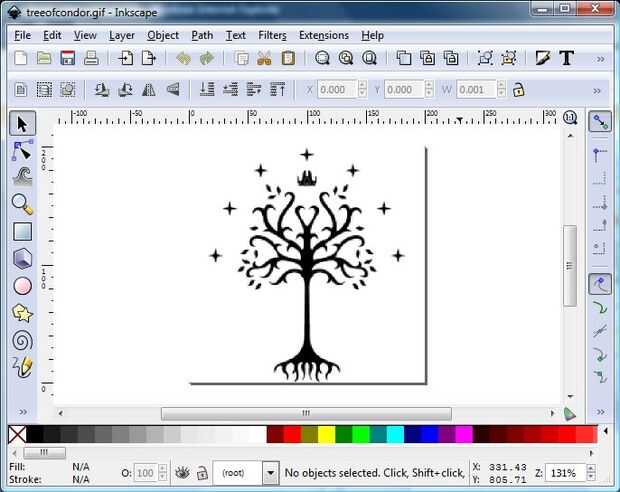Select the Node edit tool
The height and width of the screenshot is (492, 620).
pyautogui.click(x=22, y=149)
